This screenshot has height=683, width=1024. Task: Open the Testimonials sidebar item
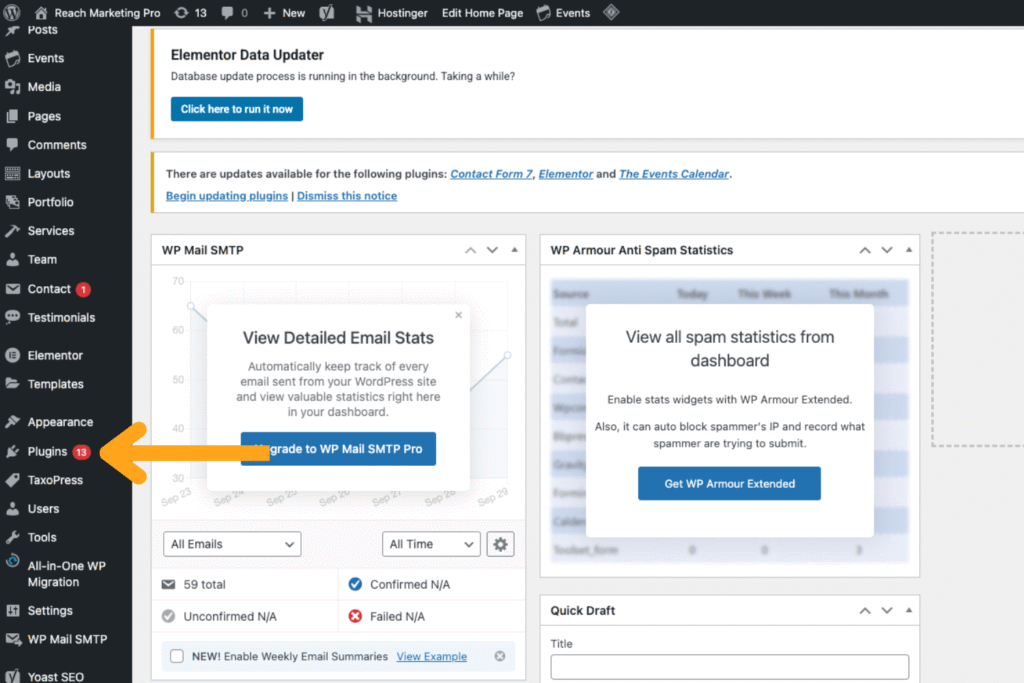[x=61, y=317]
